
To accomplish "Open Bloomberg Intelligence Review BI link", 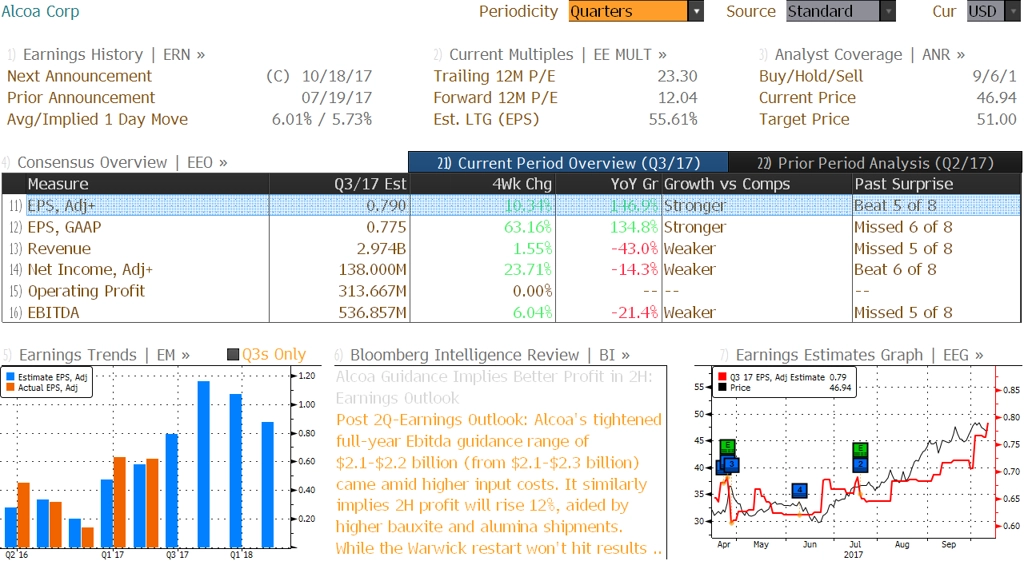I will pos(490,355).
